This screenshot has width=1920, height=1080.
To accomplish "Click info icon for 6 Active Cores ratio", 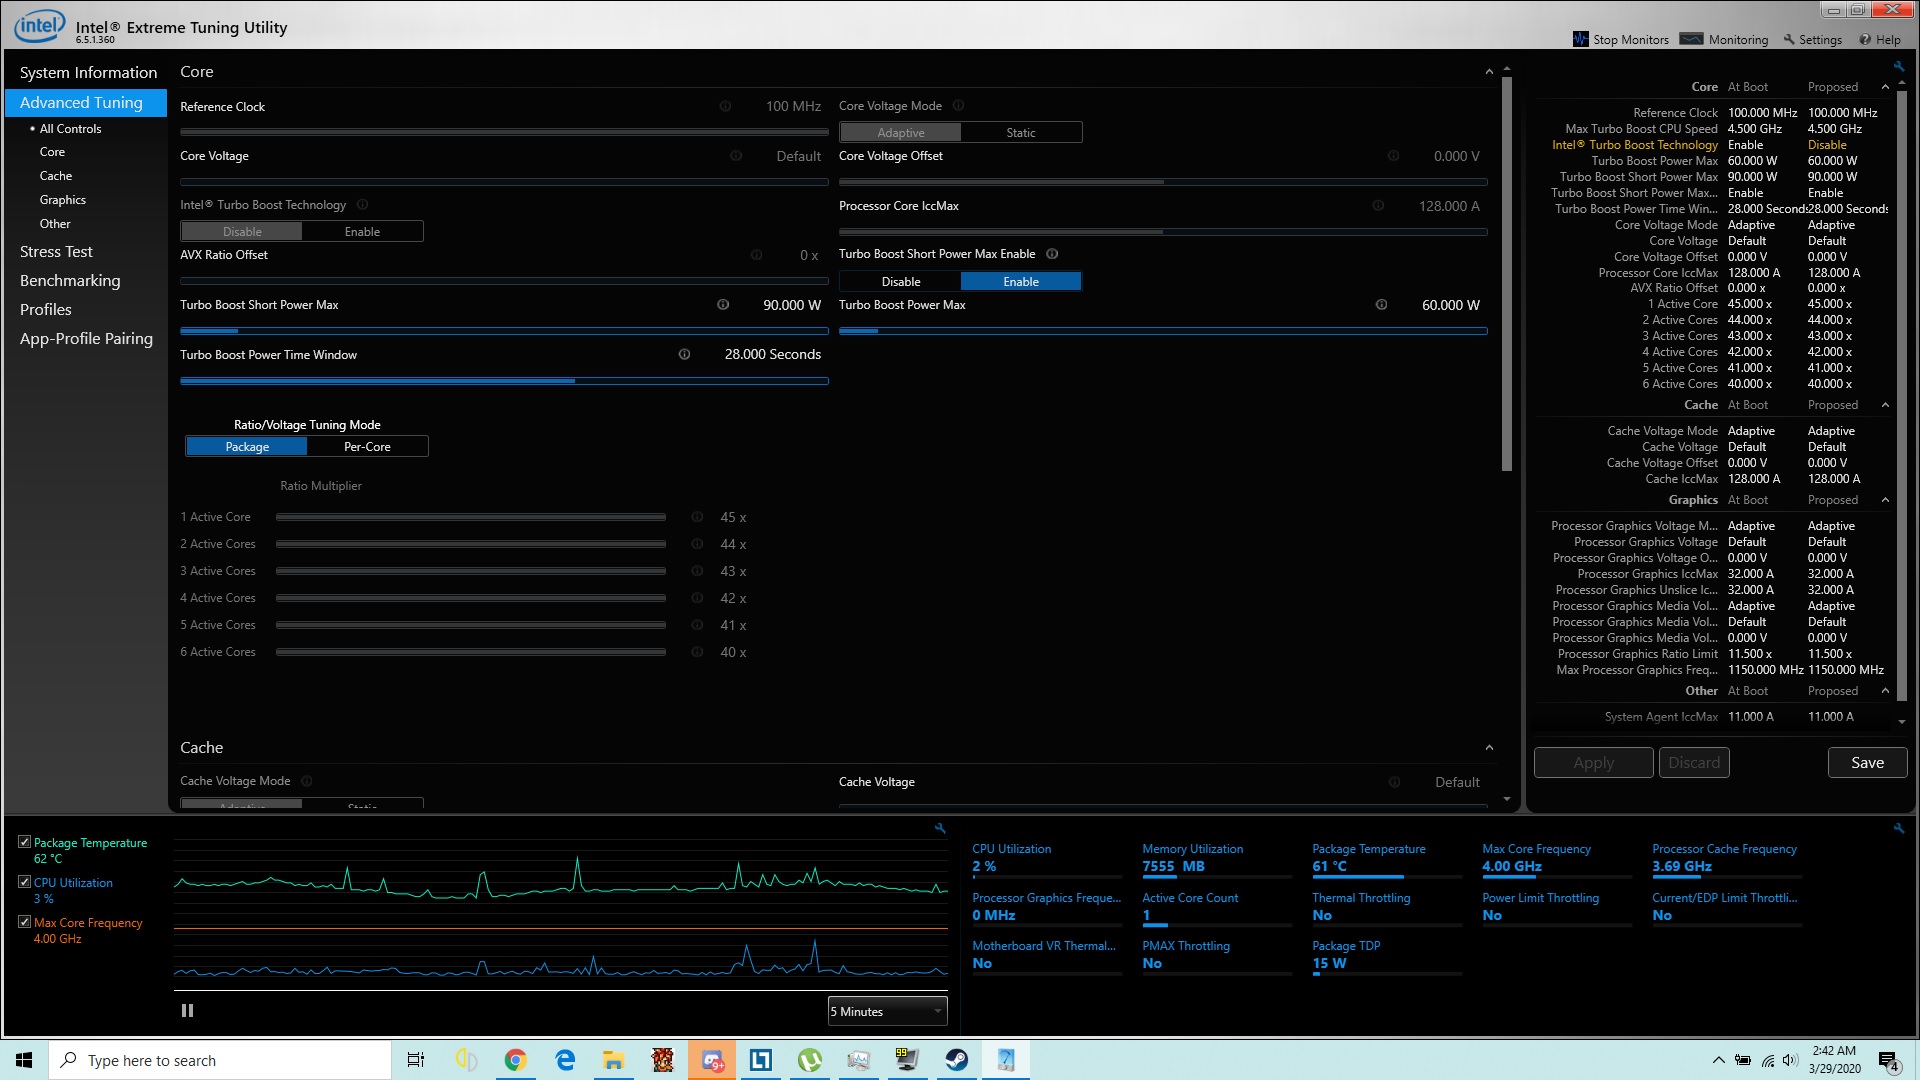I will point(697,652).
